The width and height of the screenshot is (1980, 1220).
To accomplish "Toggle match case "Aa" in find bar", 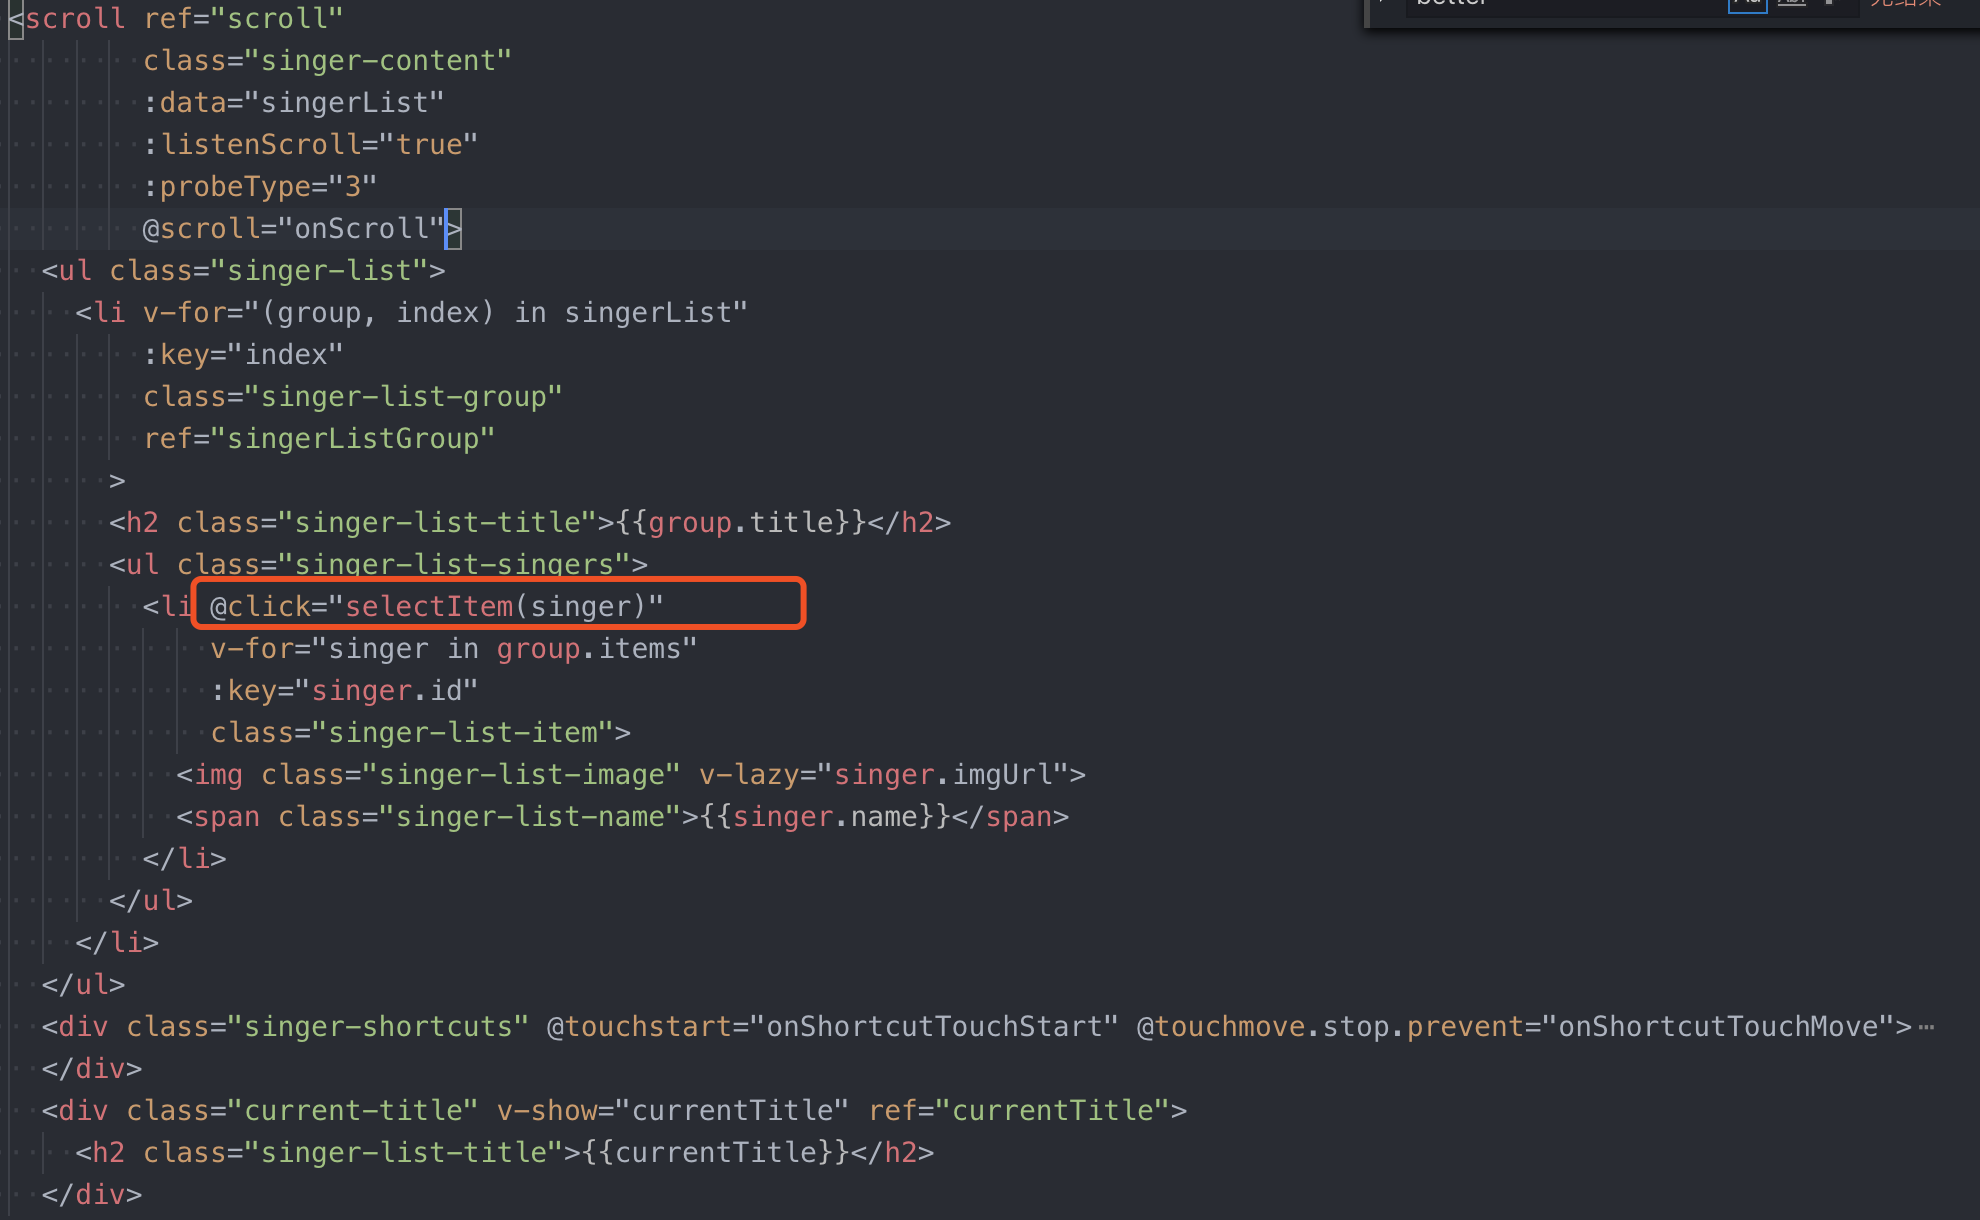I will coord(1748,5).
